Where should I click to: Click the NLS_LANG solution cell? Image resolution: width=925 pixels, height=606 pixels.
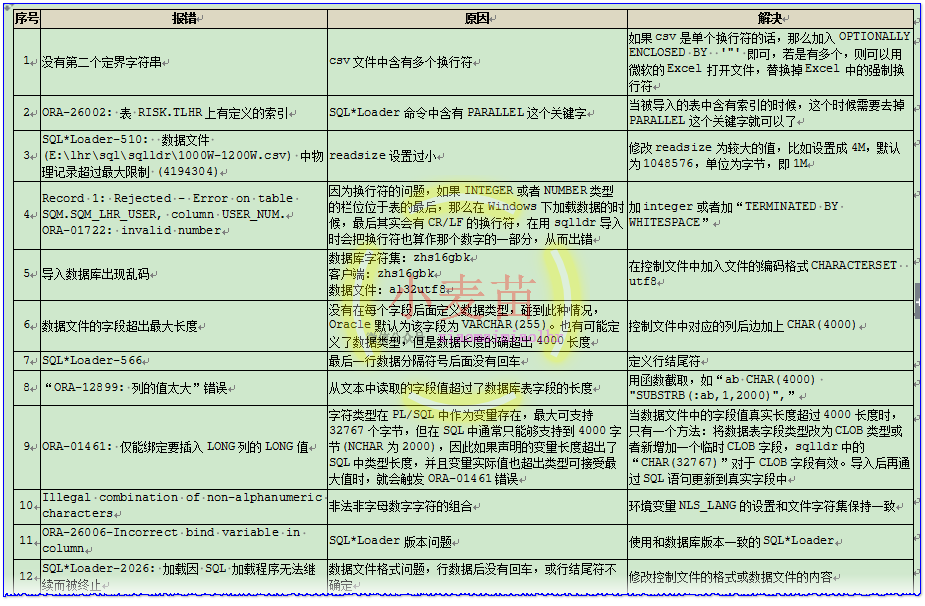coord(770,506)
